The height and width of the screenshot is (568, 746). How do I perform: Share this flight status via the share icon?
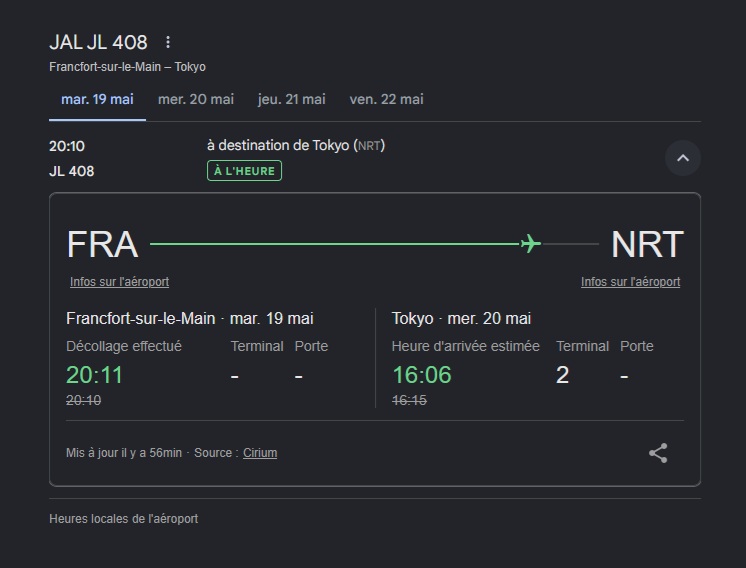click(658, 453)
